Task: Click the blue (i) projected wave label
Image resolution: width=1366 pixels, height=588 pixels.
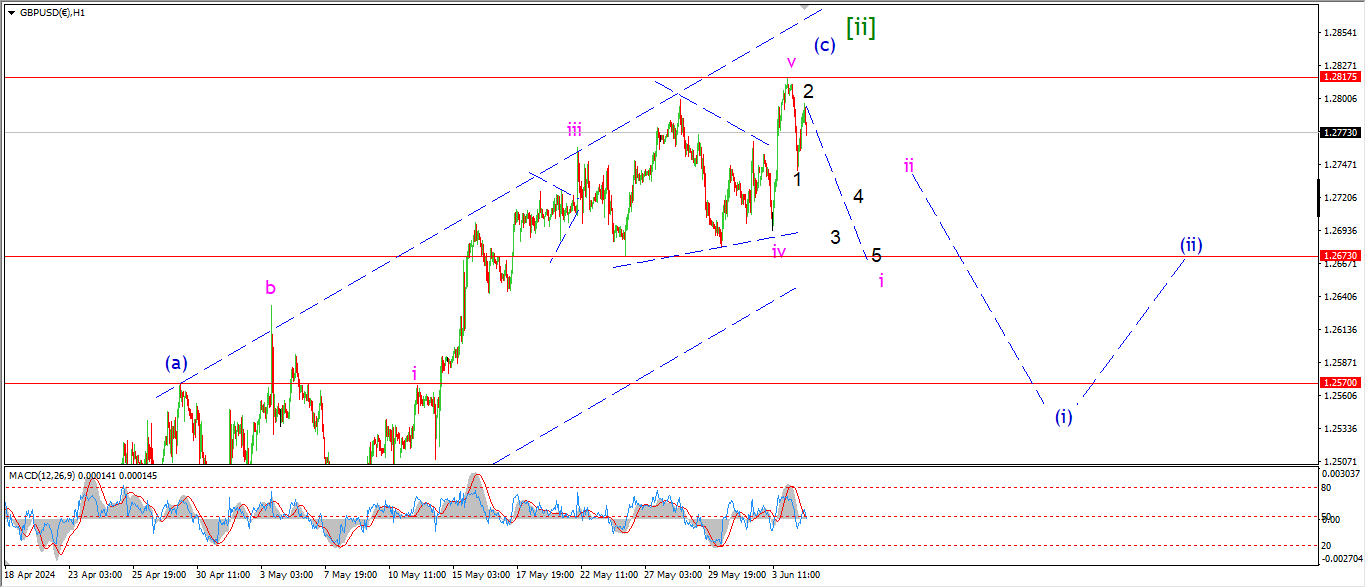Action: [x=1064, y=417]
